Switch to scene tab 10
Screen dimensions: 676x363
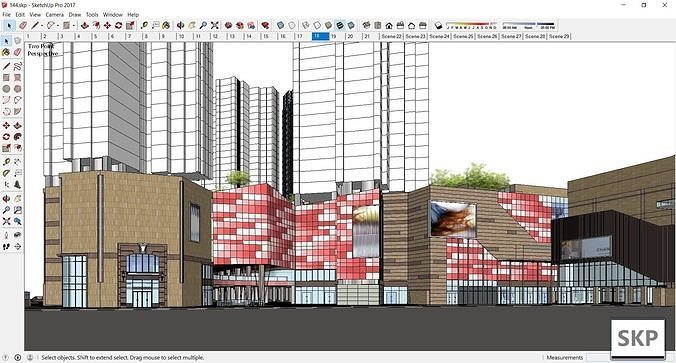click(x=185, y=37)
